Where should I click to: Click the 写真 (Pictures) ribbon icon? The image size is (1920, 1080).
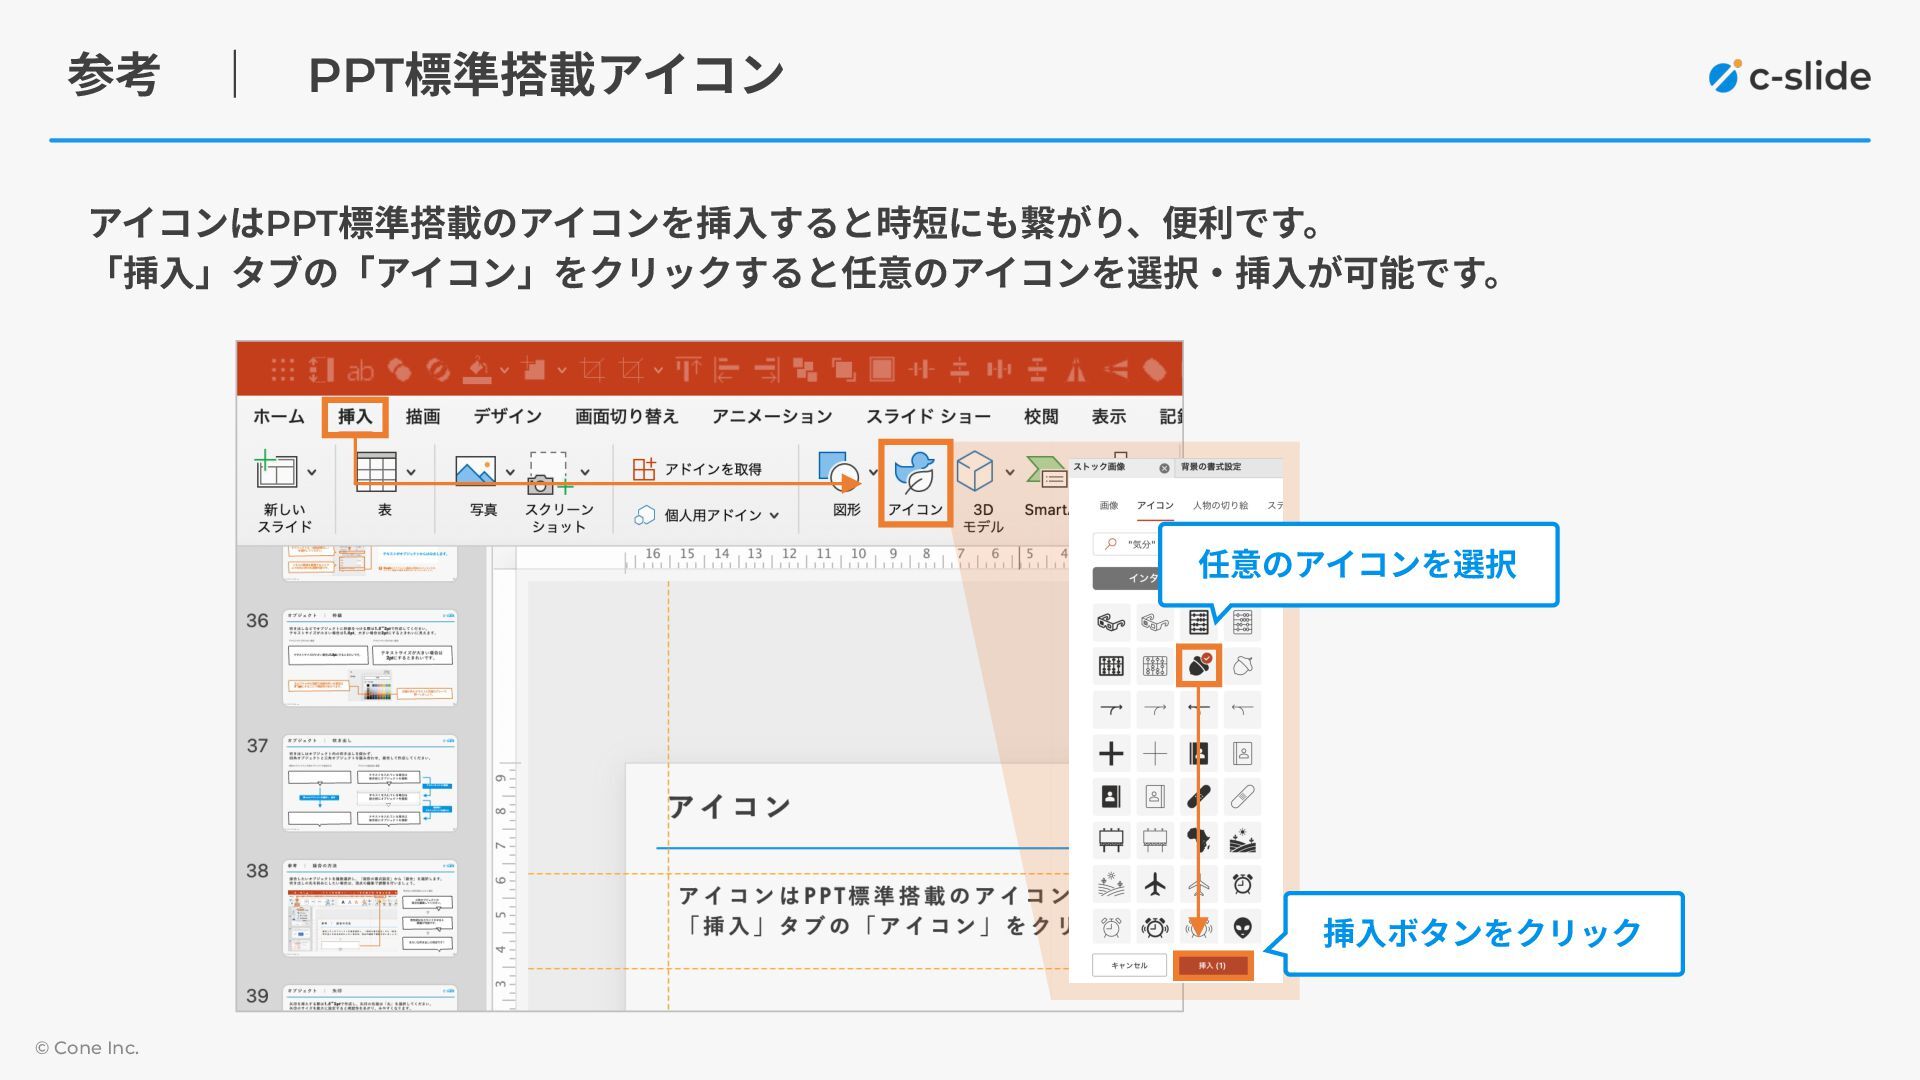[x=475, y=472]
